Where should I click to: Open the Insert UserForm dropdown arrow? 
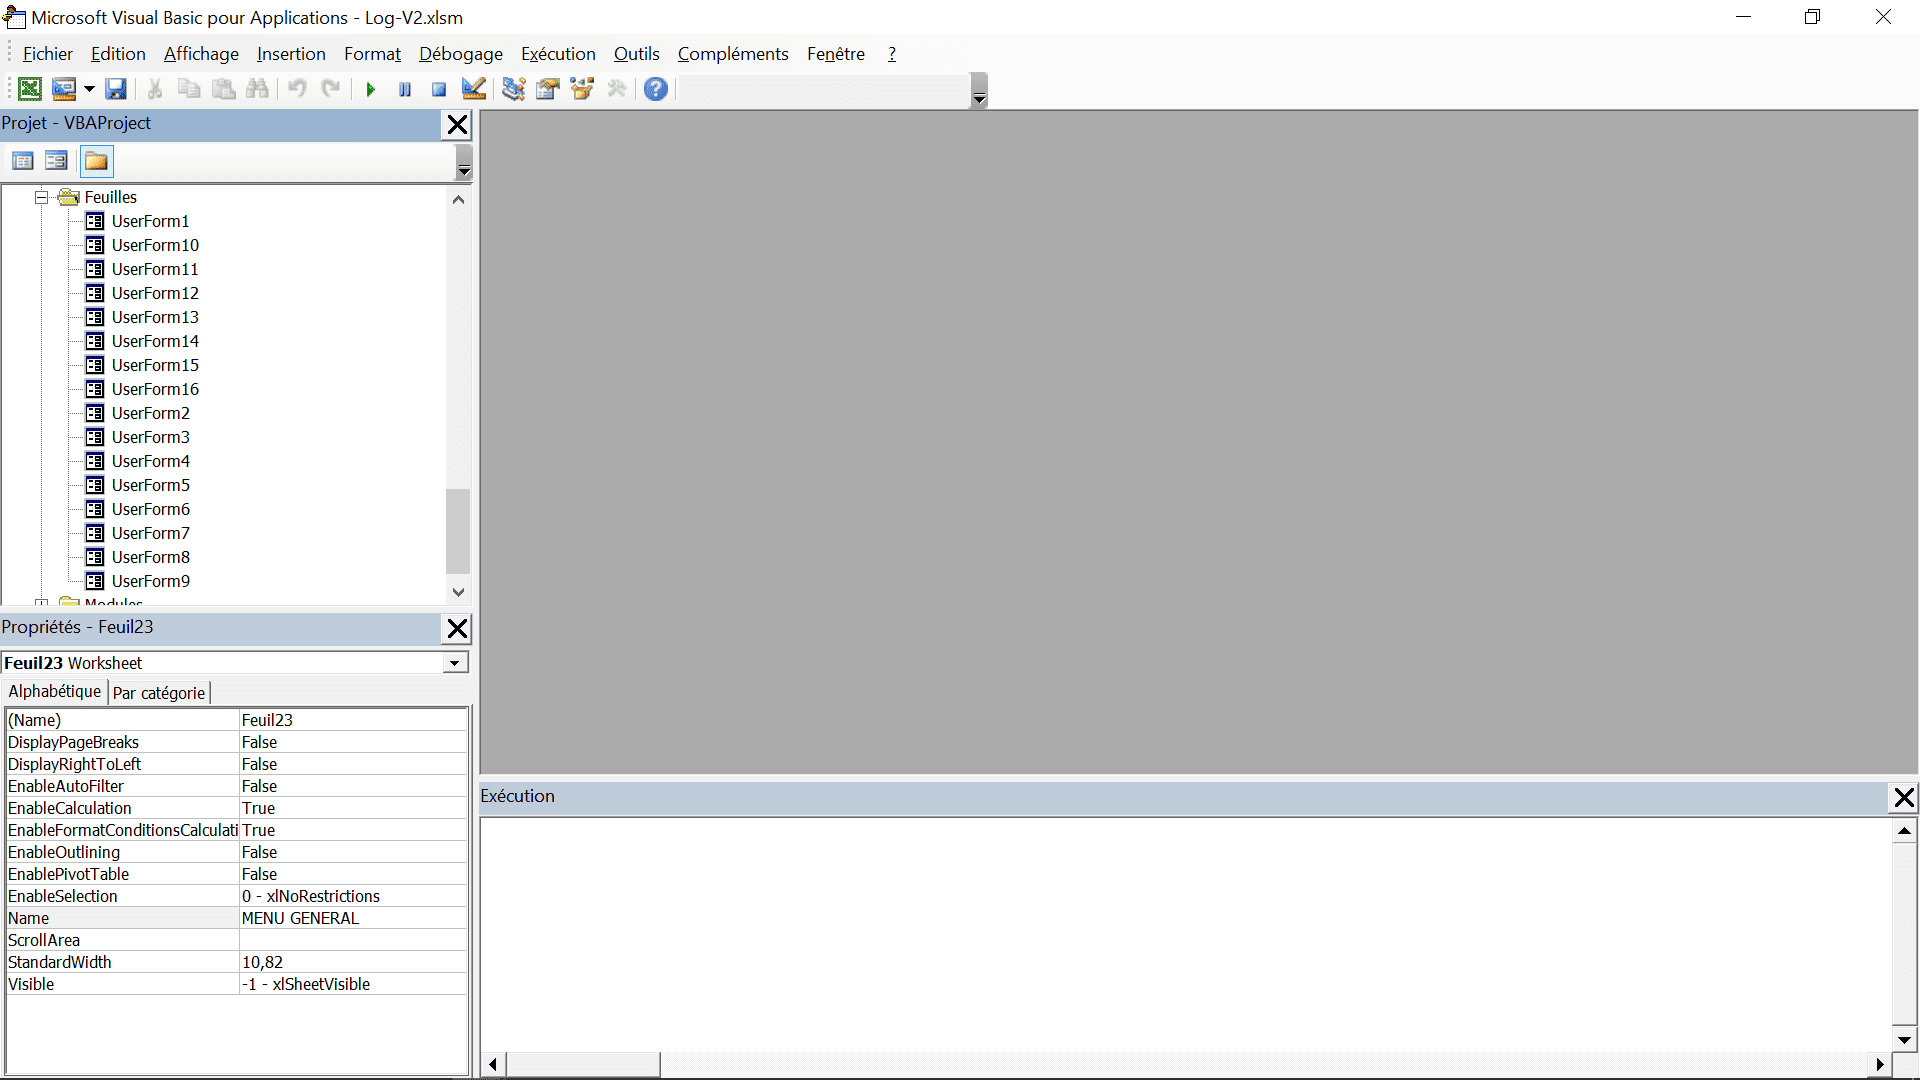coord(89,89)
